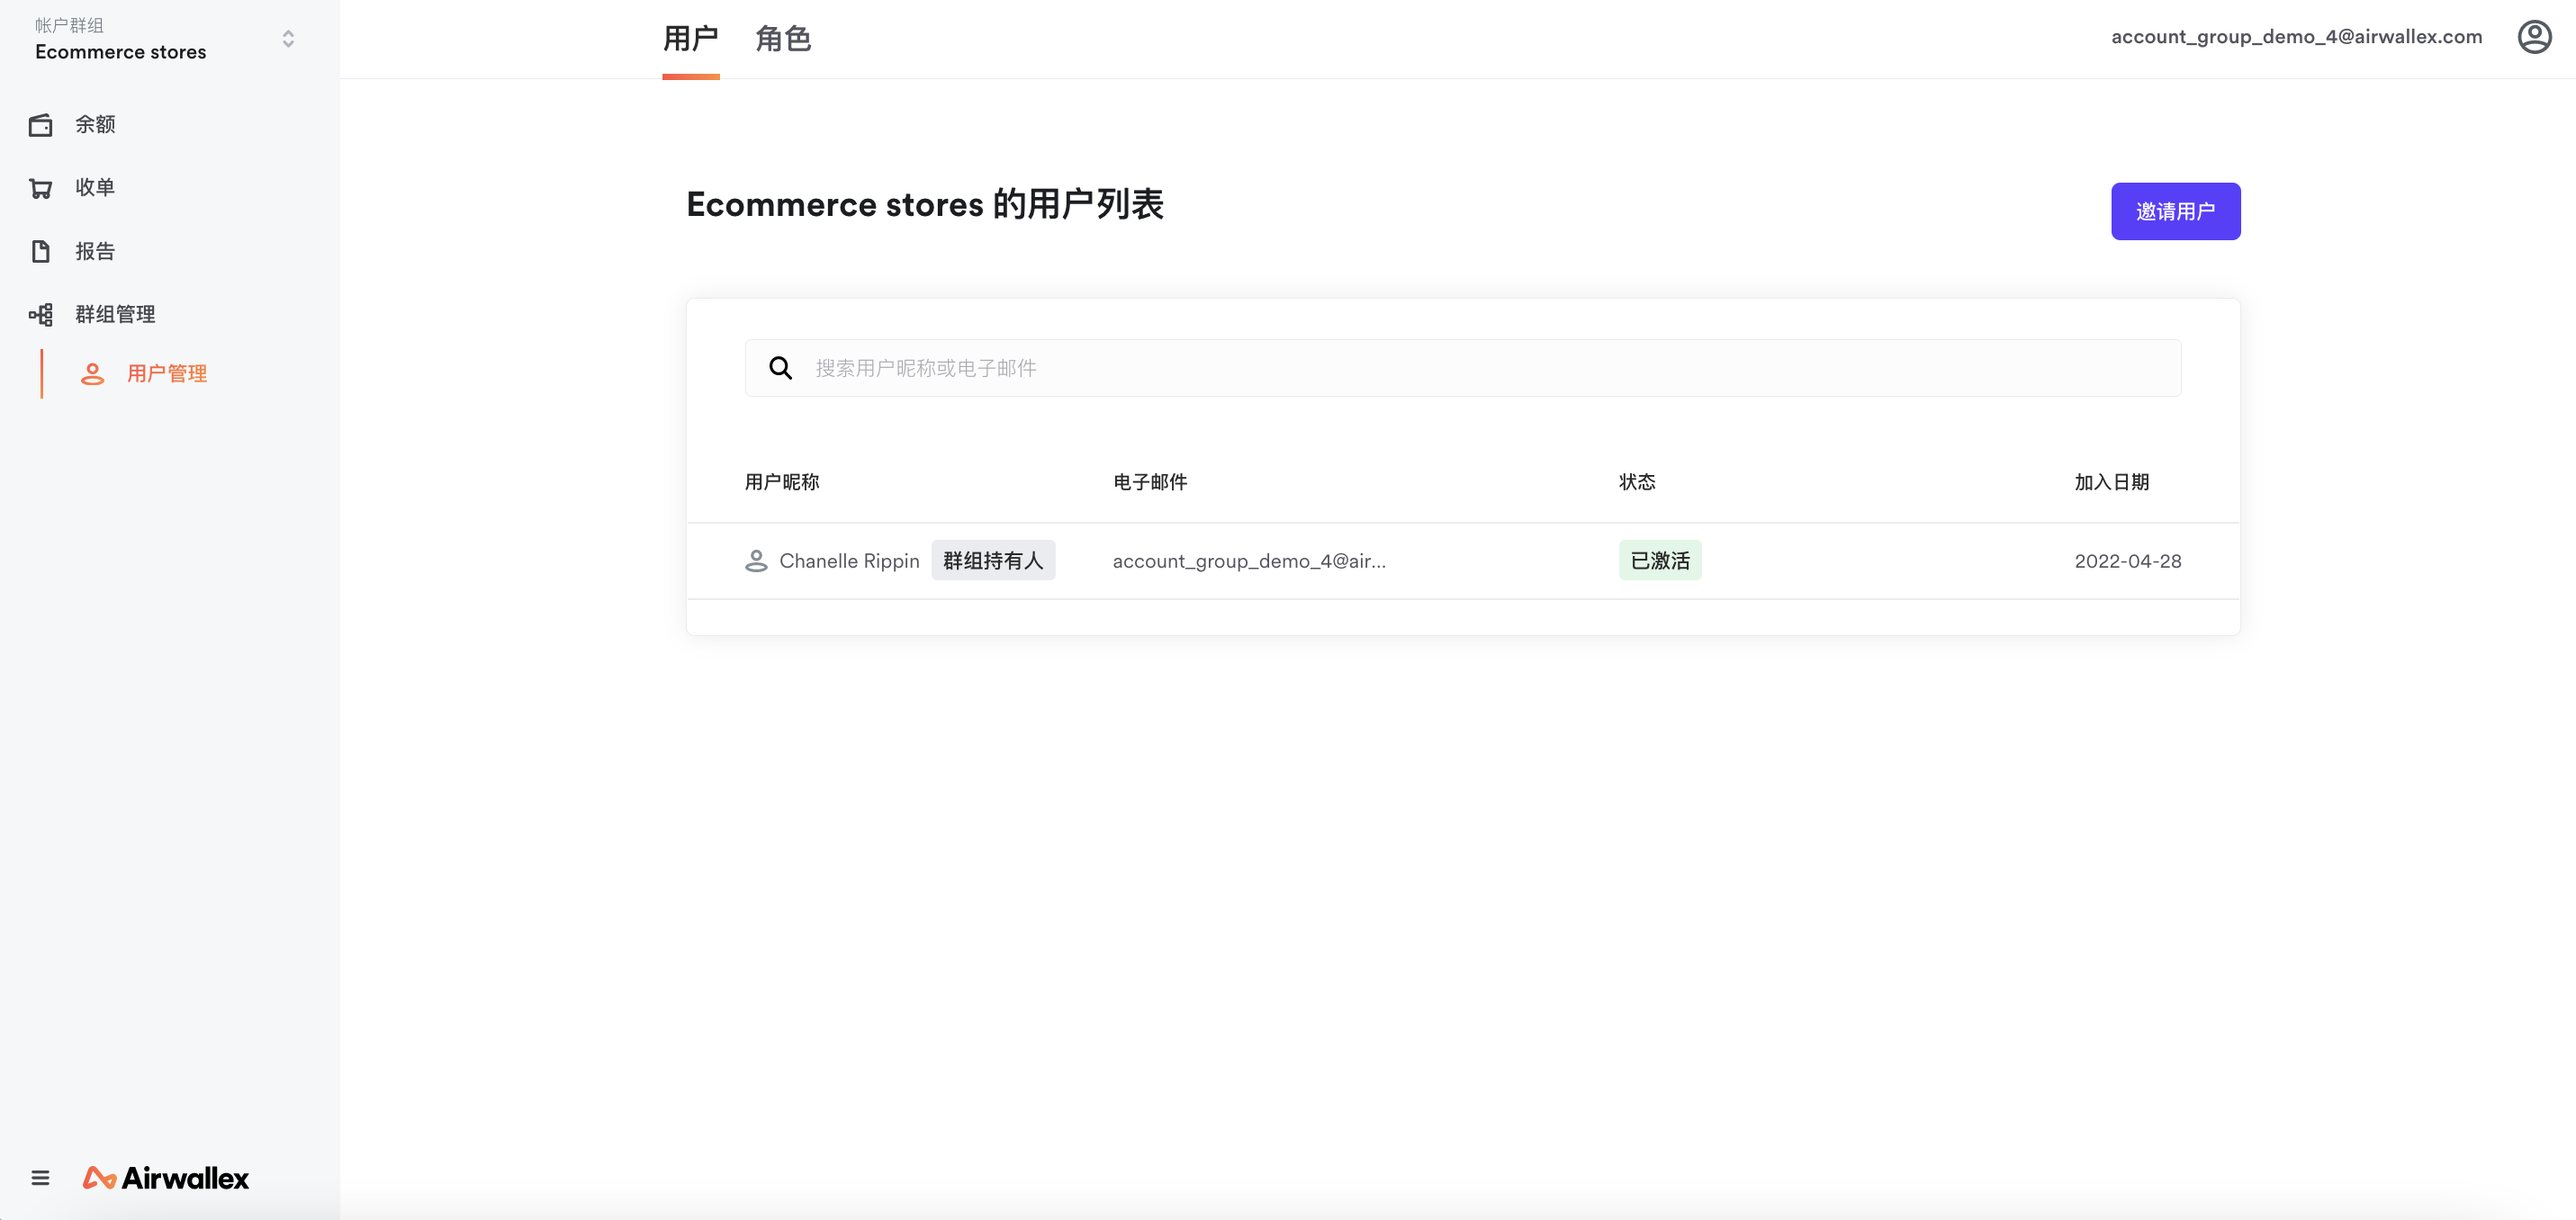Click the 群组持有人 badge

point(993,561)
